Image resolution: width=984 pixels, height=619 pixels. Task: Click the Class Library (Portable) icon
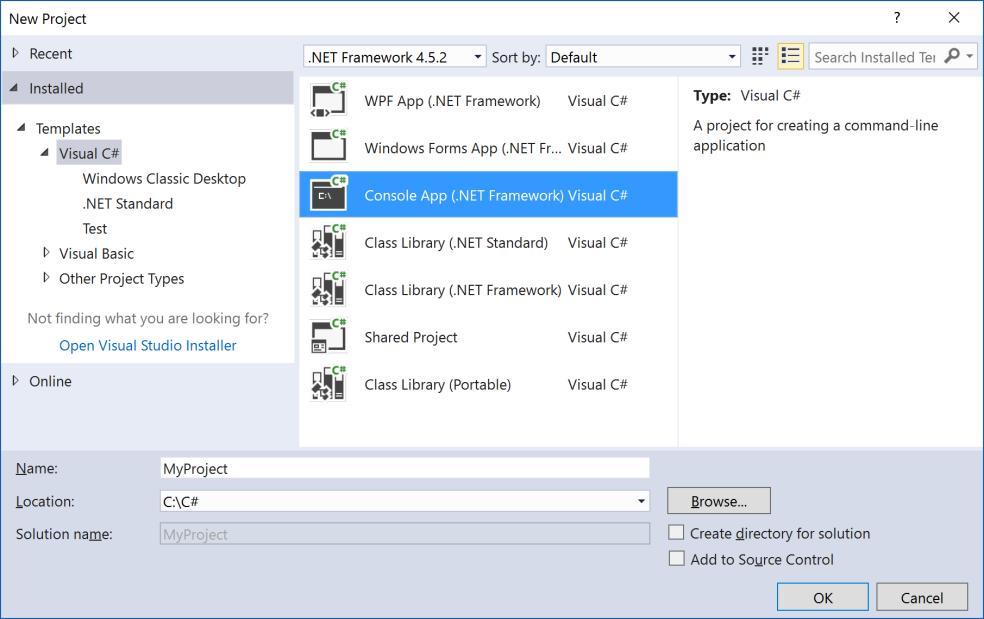point(328,384)
